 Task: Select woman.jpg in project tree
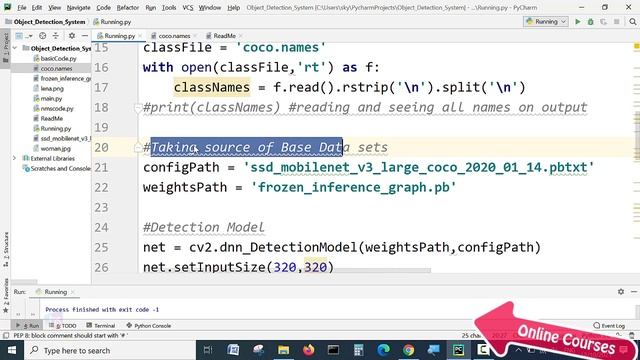coord(55,149)
